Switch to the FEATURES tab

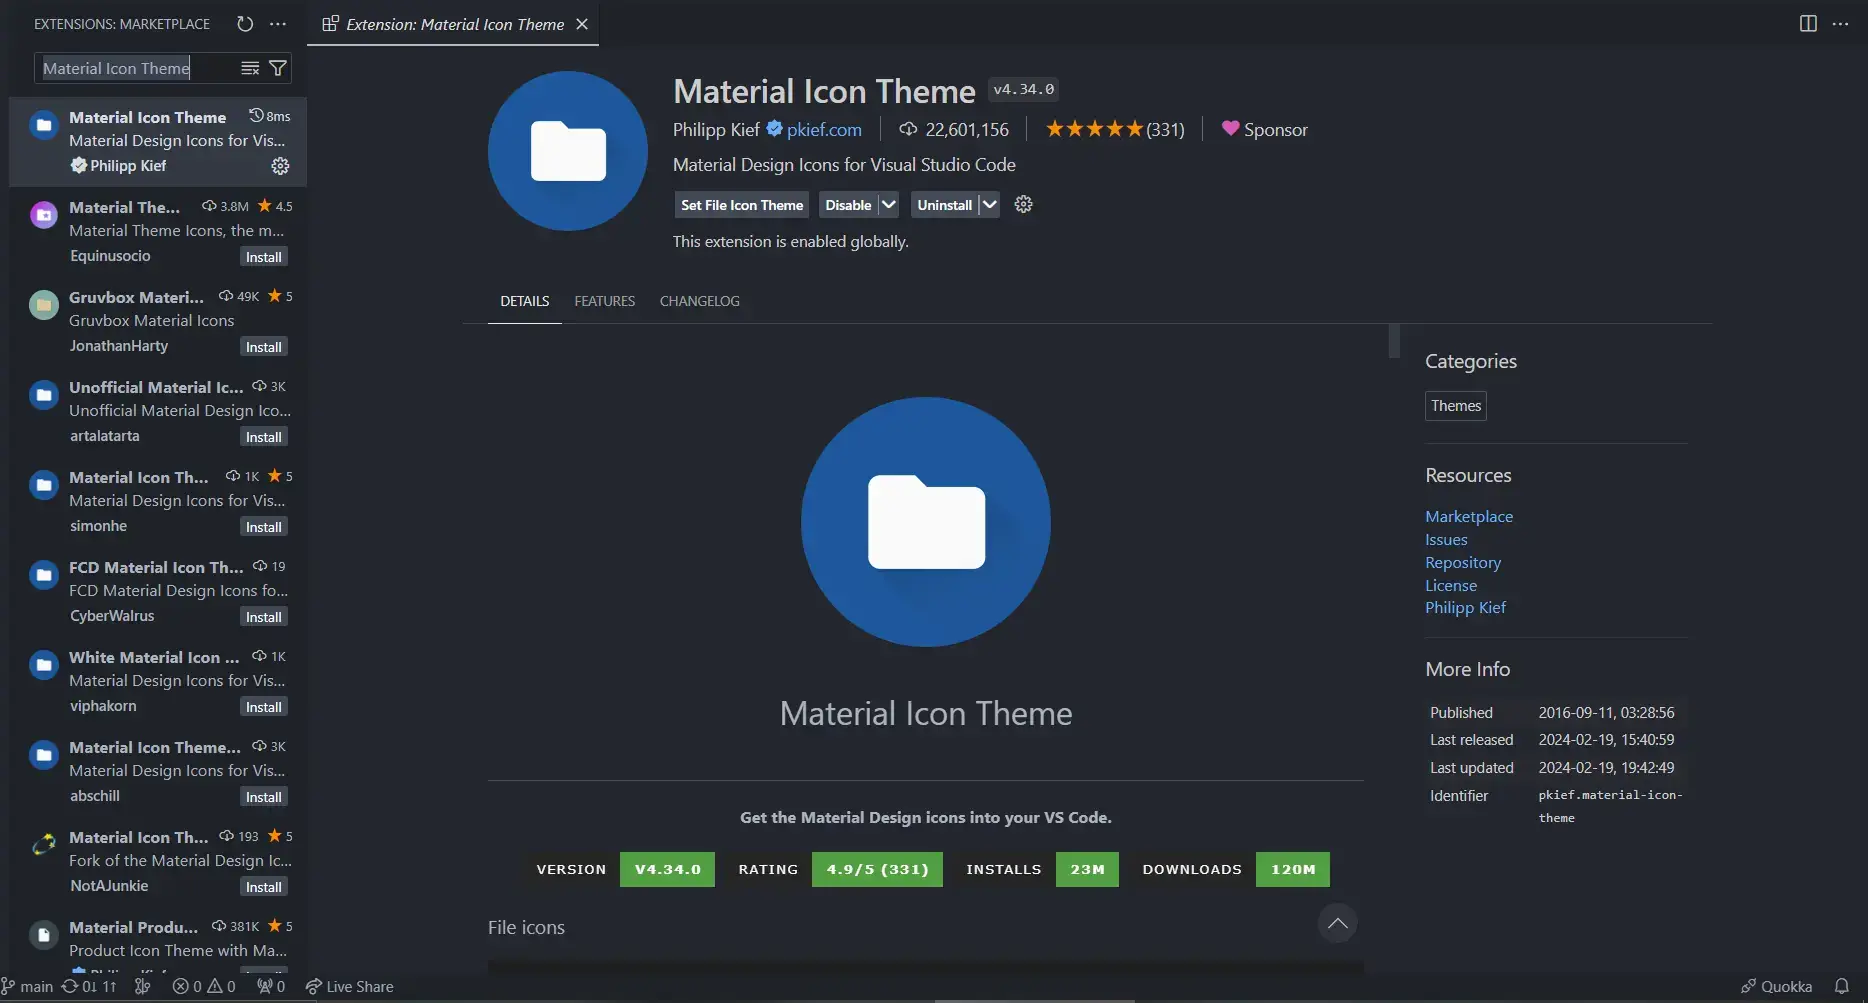tap(604, 301)
